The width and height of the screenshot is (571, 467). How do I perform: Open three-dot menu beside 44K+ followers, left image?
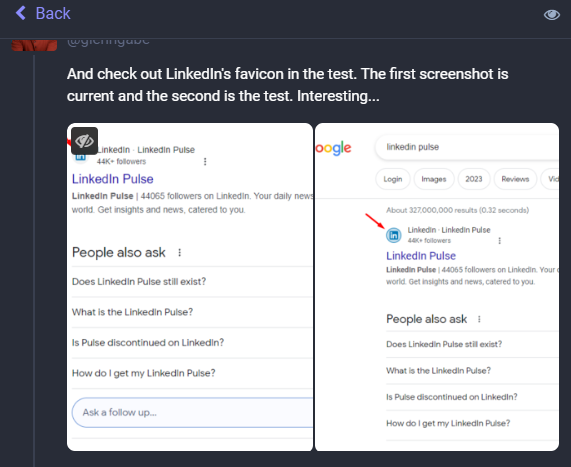[205, 161]
